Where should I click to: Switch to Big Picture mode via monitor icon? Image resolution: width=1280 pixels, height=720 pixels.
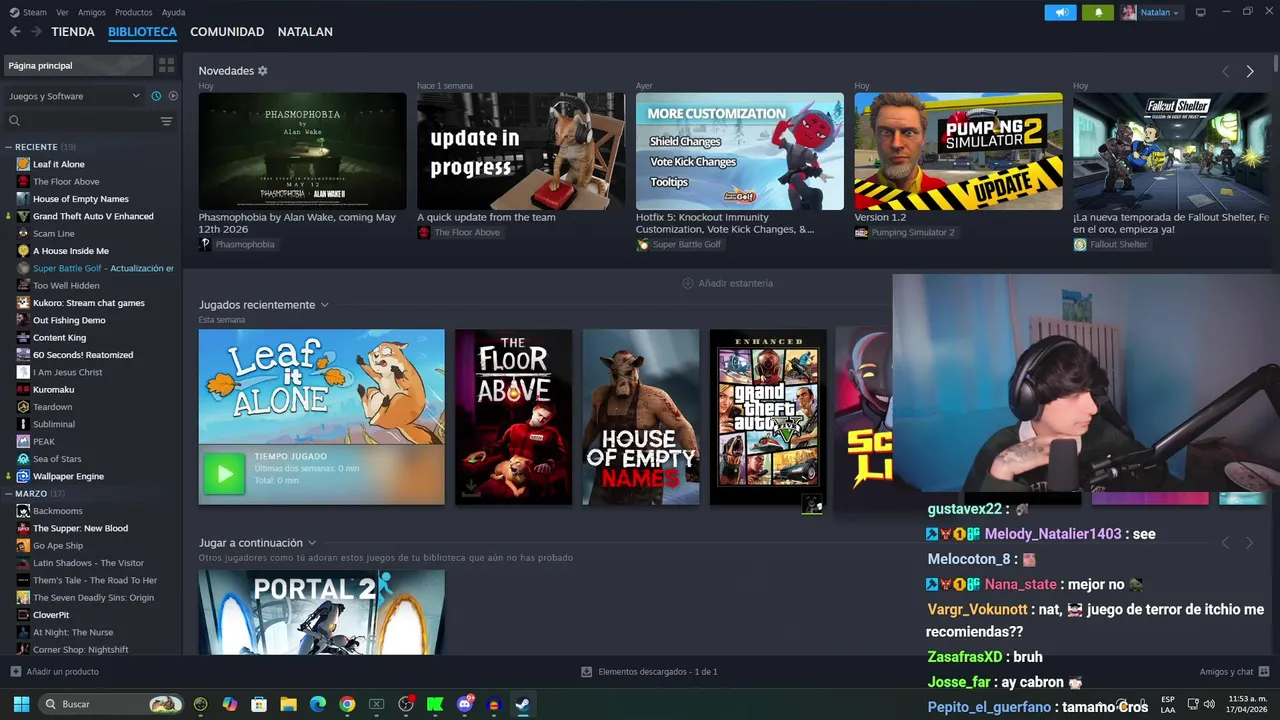[x=1201, y=12]
